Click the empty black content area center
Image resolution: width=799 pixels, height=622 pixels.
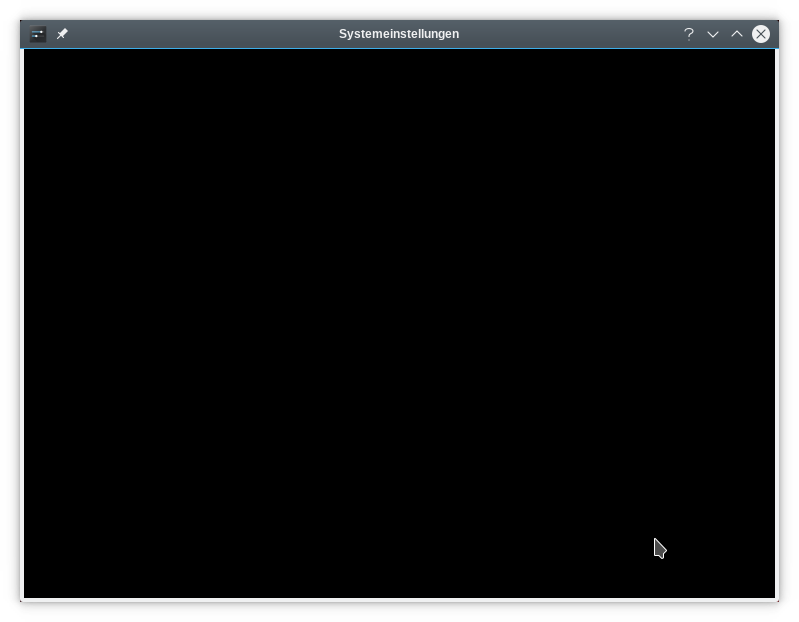tap(399, 324)
